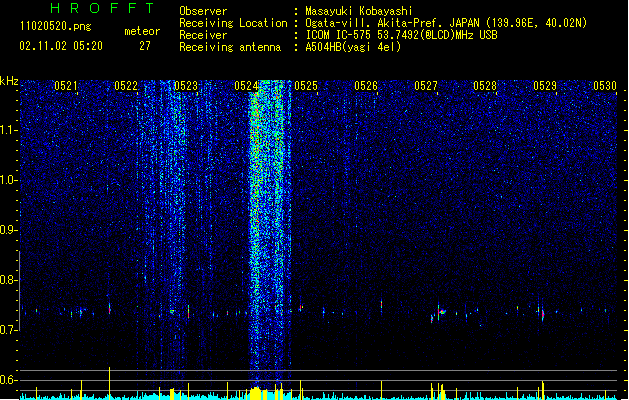Click the 0524 time marker
This screenshot has height=400, width=629.
point(246,86)
